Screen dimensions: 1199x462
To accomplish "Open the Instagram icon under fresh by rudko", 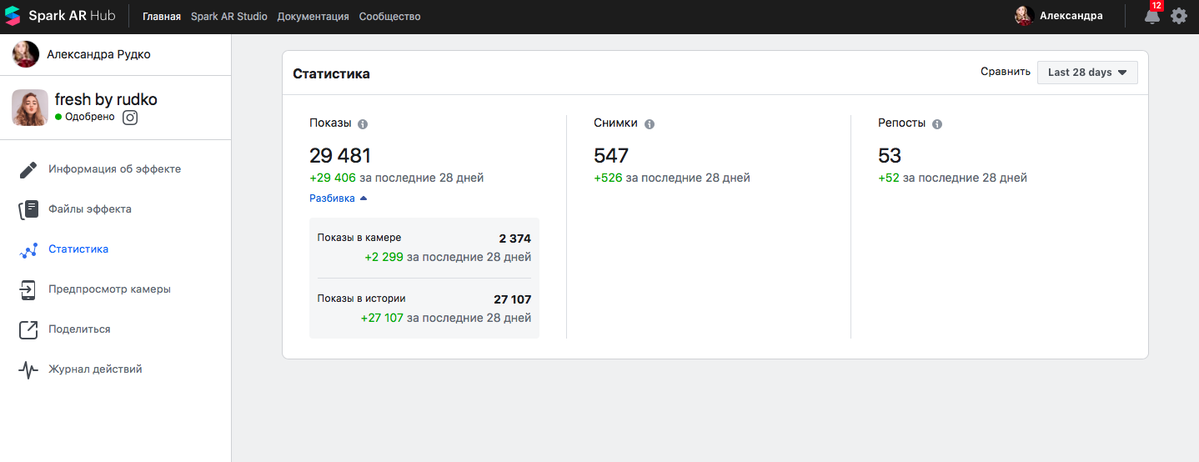I will [131, 118].
